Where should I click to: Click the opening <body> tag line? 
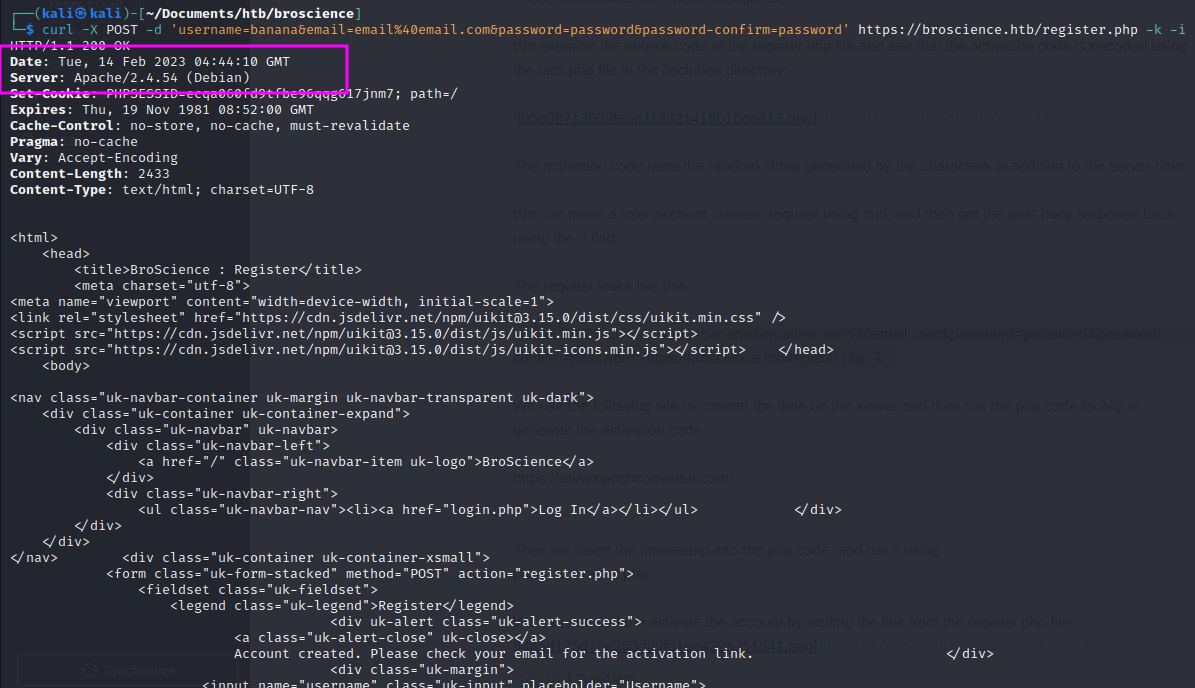66,366
